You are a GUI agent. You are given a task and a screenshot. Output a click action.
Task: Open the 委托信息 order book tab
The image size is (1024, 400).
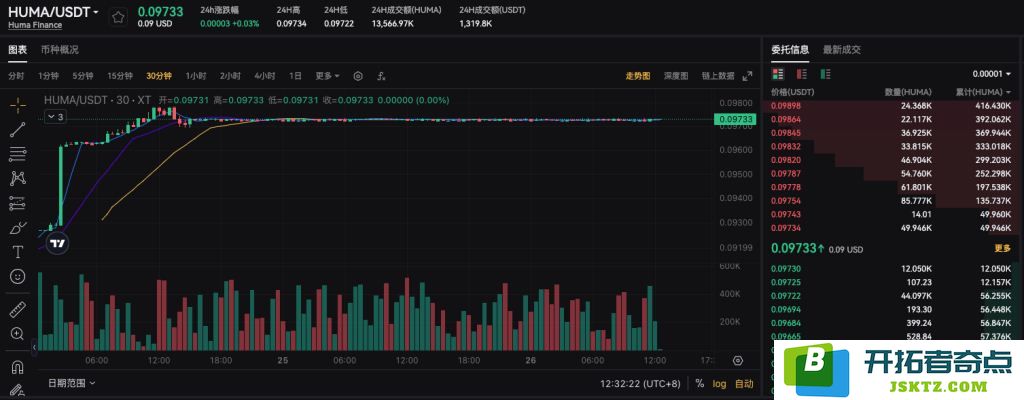point(790,50)
